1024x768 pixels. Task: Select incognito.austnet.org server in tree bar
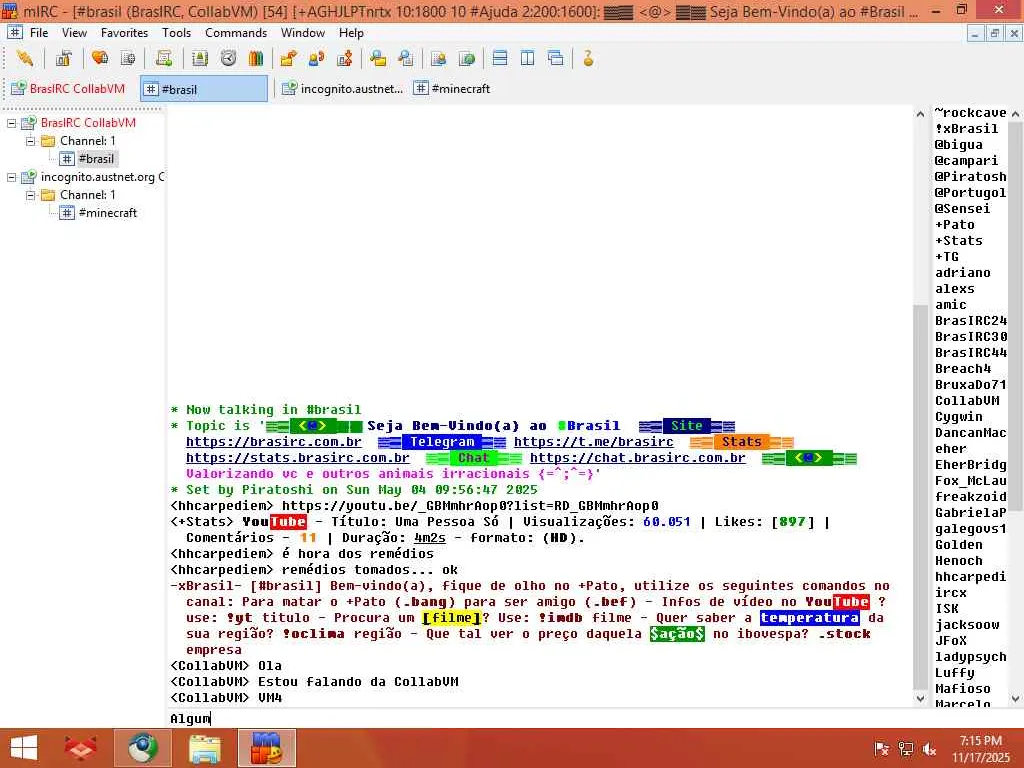coord(102,177)
